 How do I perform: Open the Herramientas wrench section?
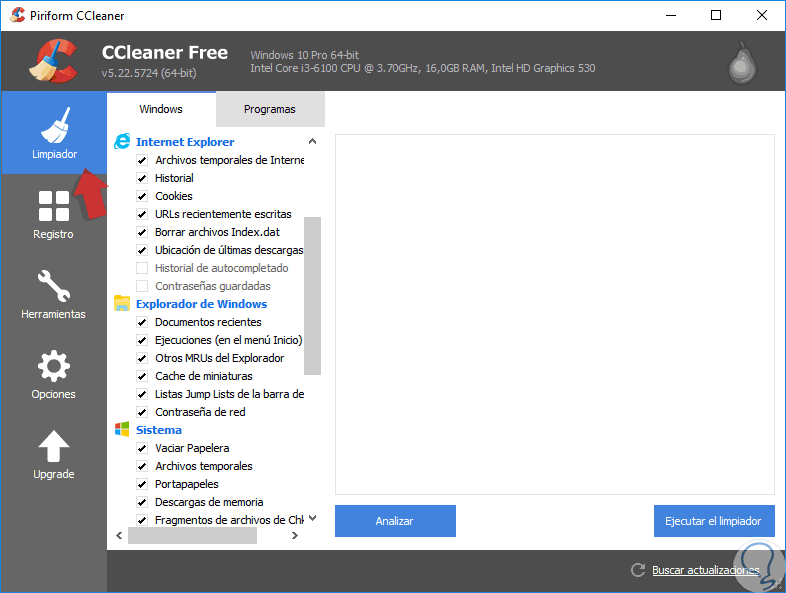click(x=54, y=294)
